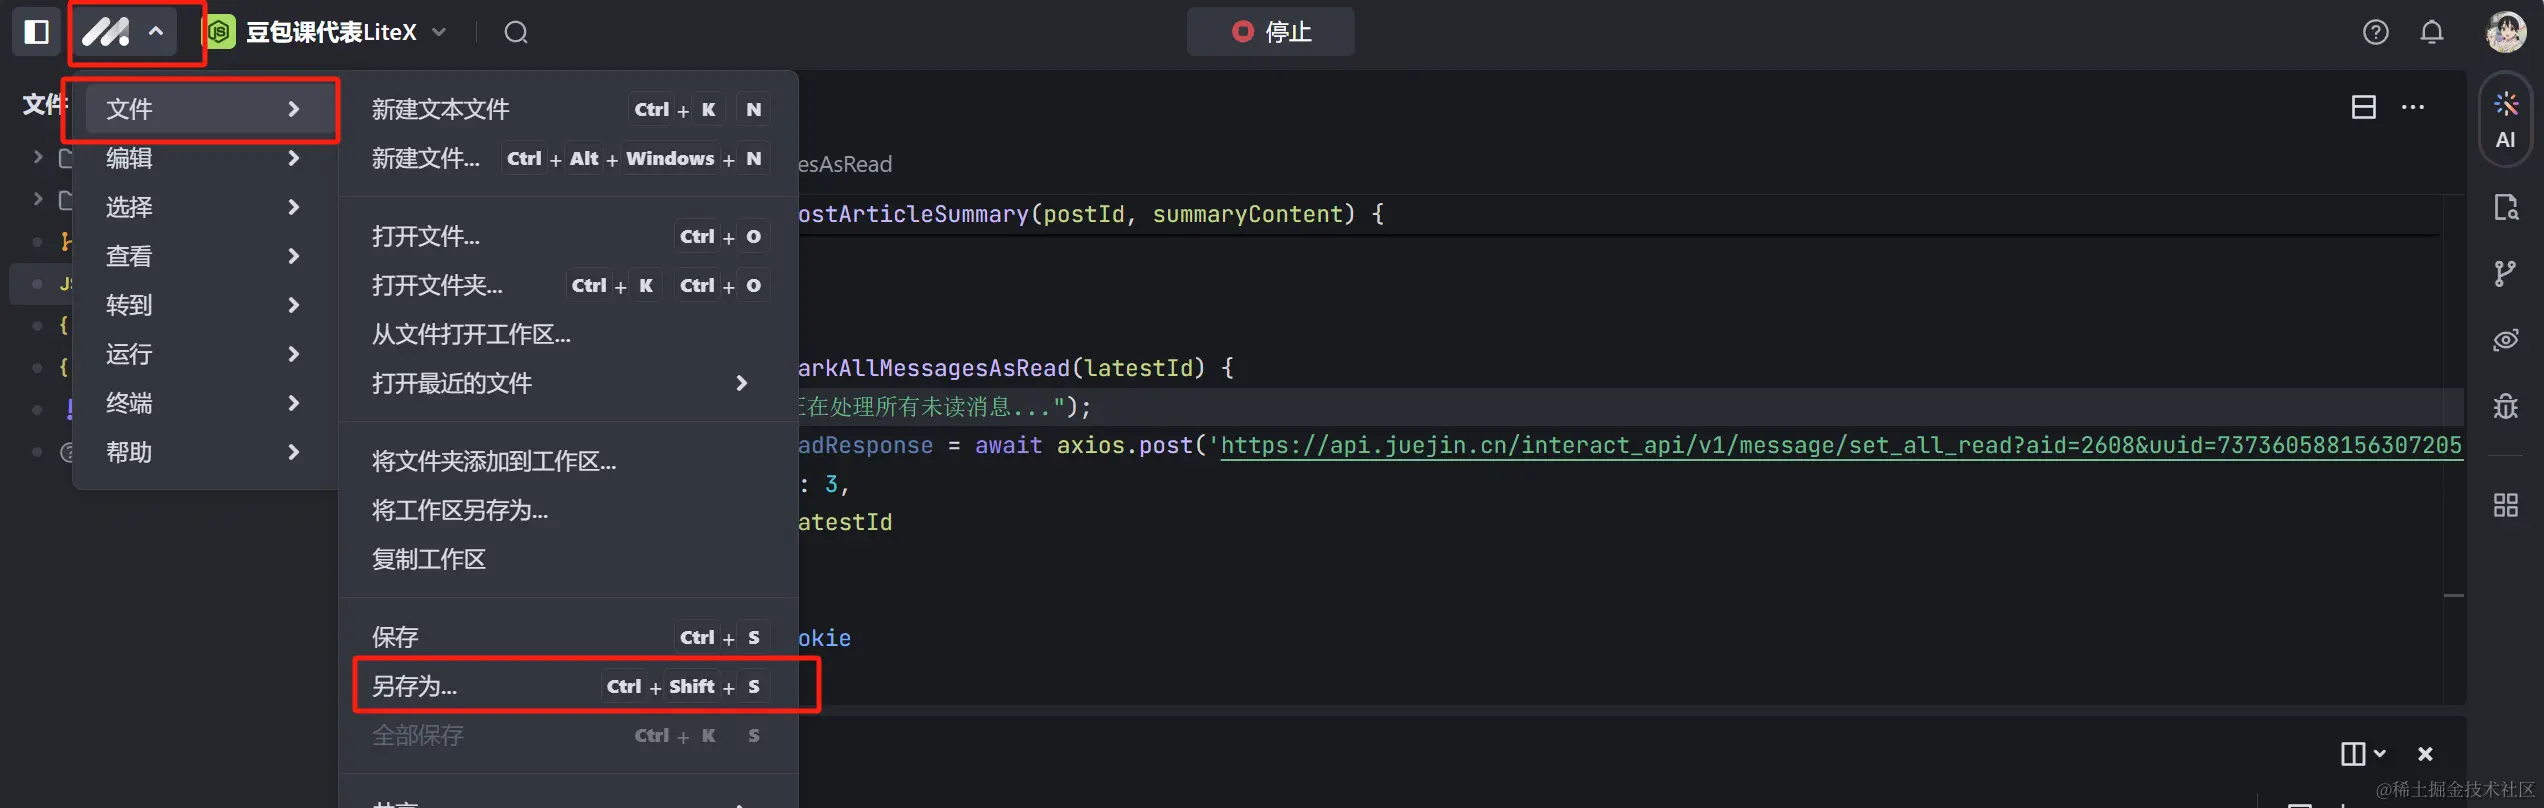Expand the first folder in the file tree

coord(38,157)
